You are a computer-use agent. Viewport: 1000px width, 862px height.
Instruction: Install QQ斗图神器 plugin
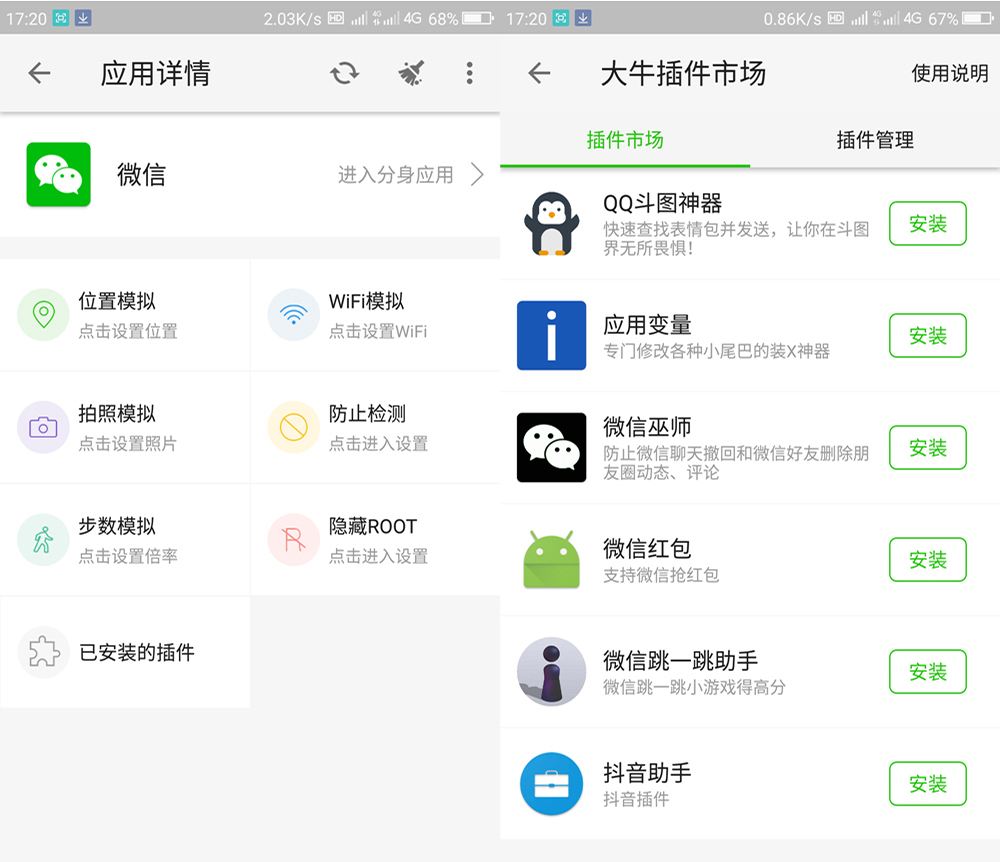pyautogui.click(x=928, y=224)
